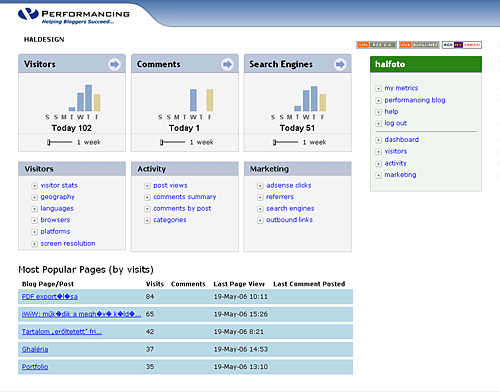Open the help link in sidebar
Screen dimensions: 500x392
[x=391, y=112]
